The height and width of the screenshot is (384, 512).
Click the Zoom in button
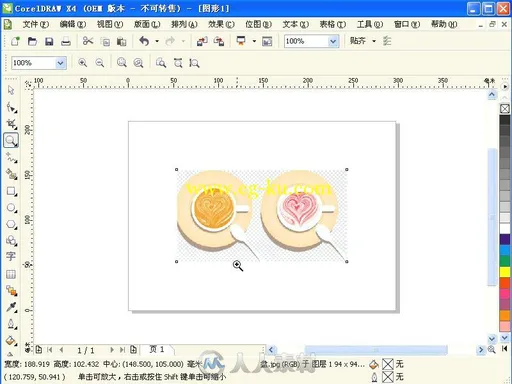[82, 63]
